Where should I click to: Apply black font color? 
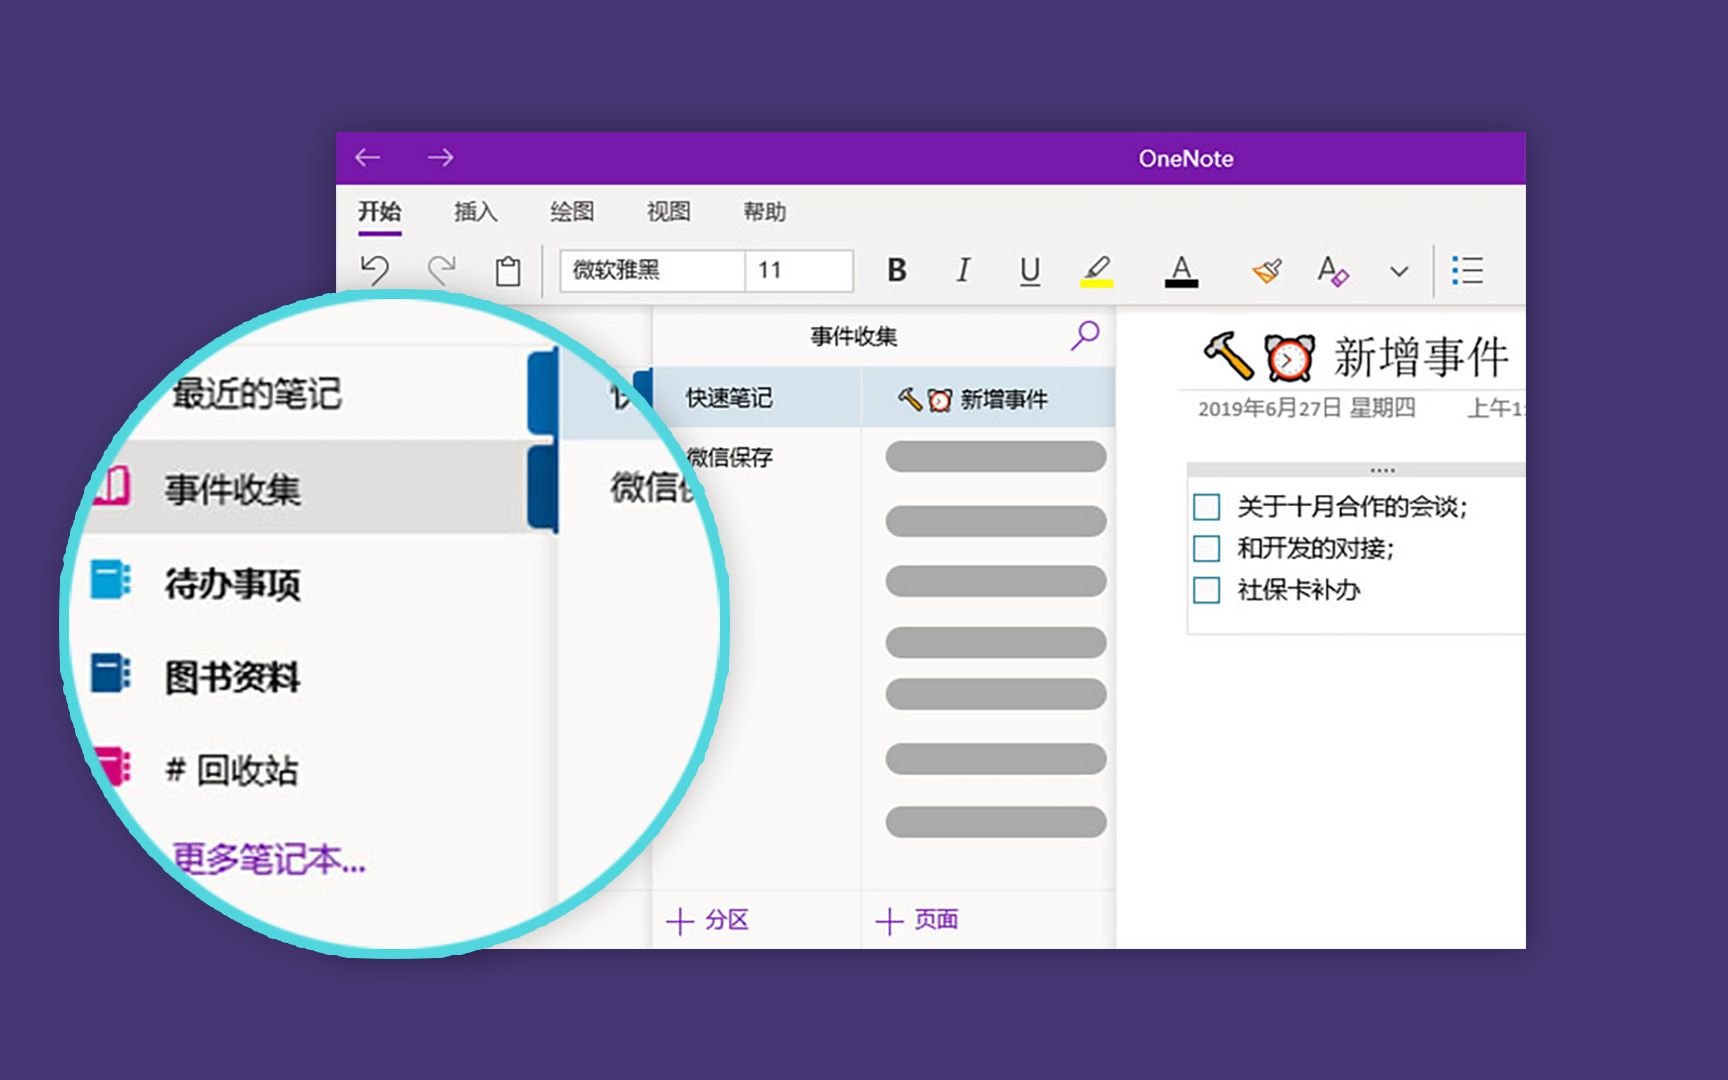tap(1181, 271)
